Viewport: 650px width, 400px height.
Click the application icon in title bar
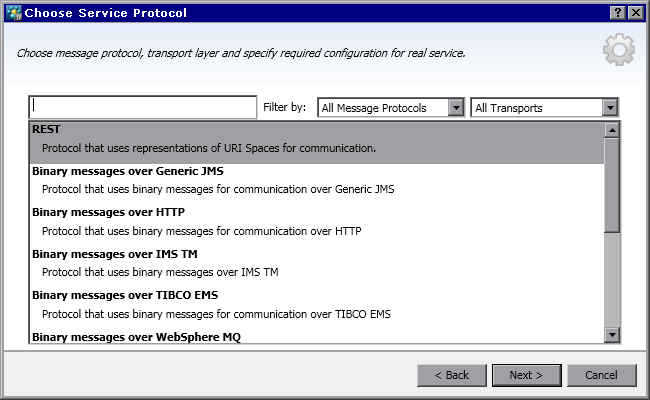coord(13,12)
